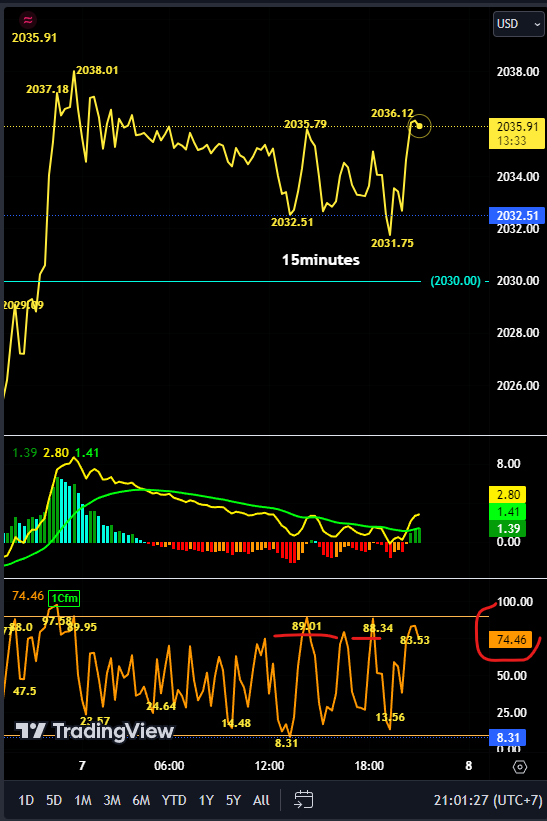This screenshot has width=547, height=821.
Task: Click the pink symbol icon above 2035.91
Action: [28, 20]
